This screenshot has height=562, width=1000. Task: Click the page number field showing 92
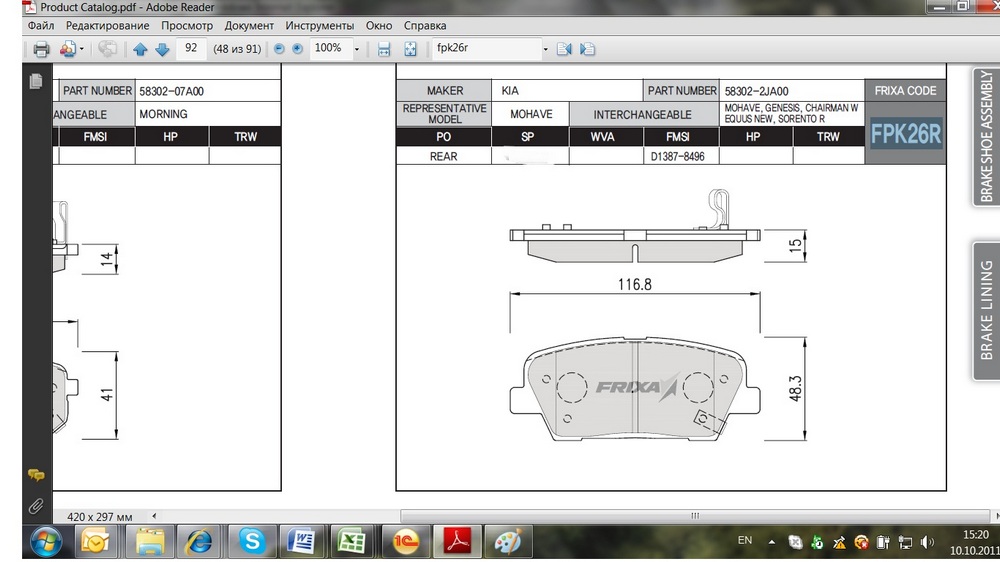point(191,48)
